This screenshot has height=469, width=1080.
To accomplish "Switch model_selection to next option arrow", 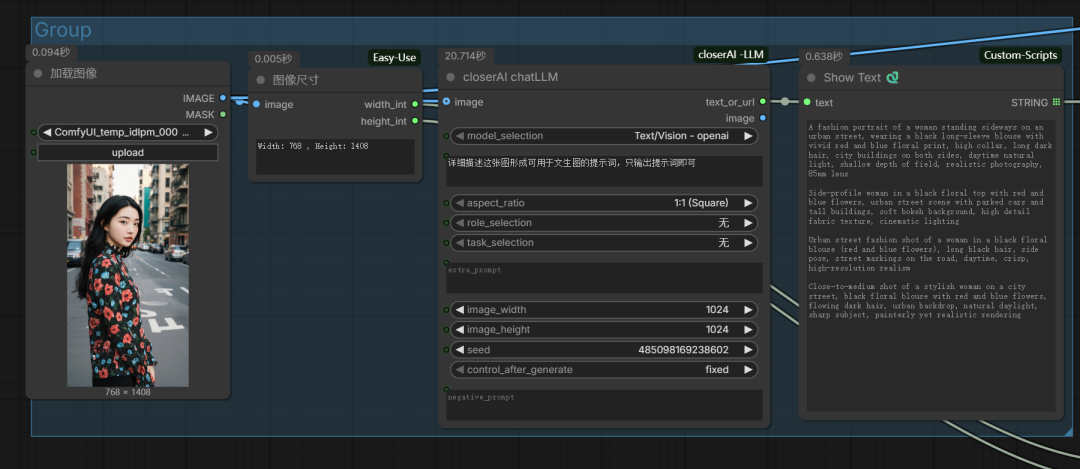I will (x=748, y=136).
